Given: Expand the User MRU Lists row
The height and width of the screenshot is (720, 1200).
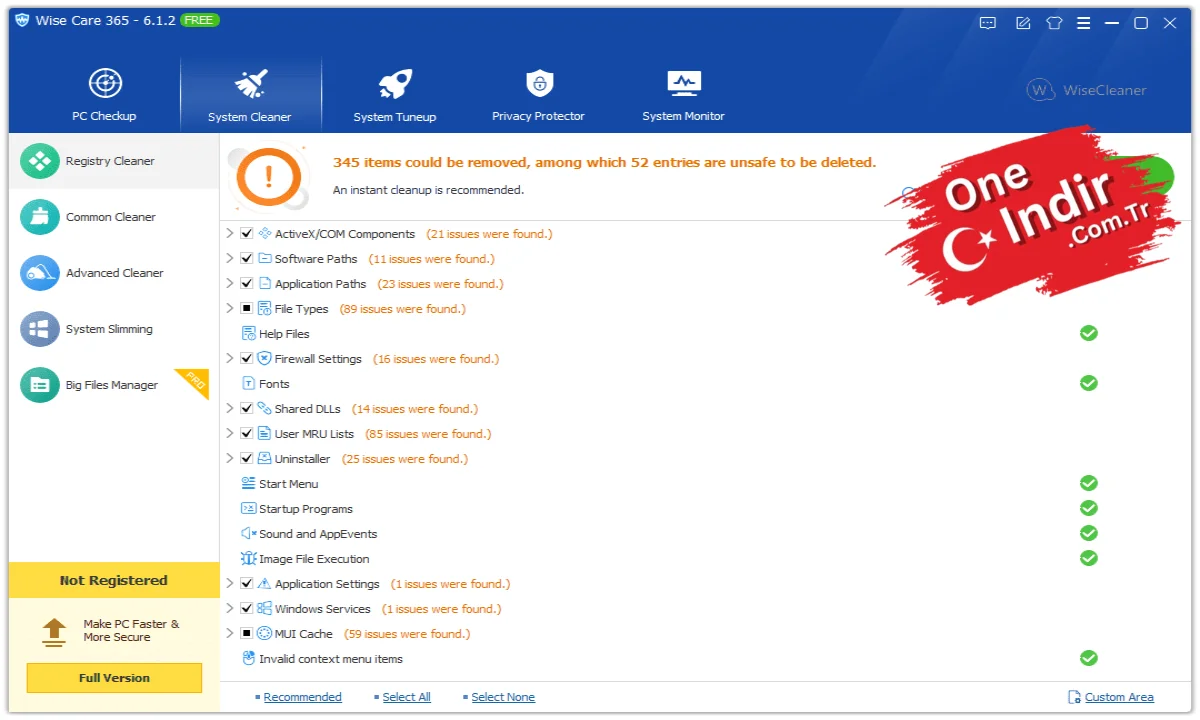Looking at the screenshot, I should (x=230, y=434).
